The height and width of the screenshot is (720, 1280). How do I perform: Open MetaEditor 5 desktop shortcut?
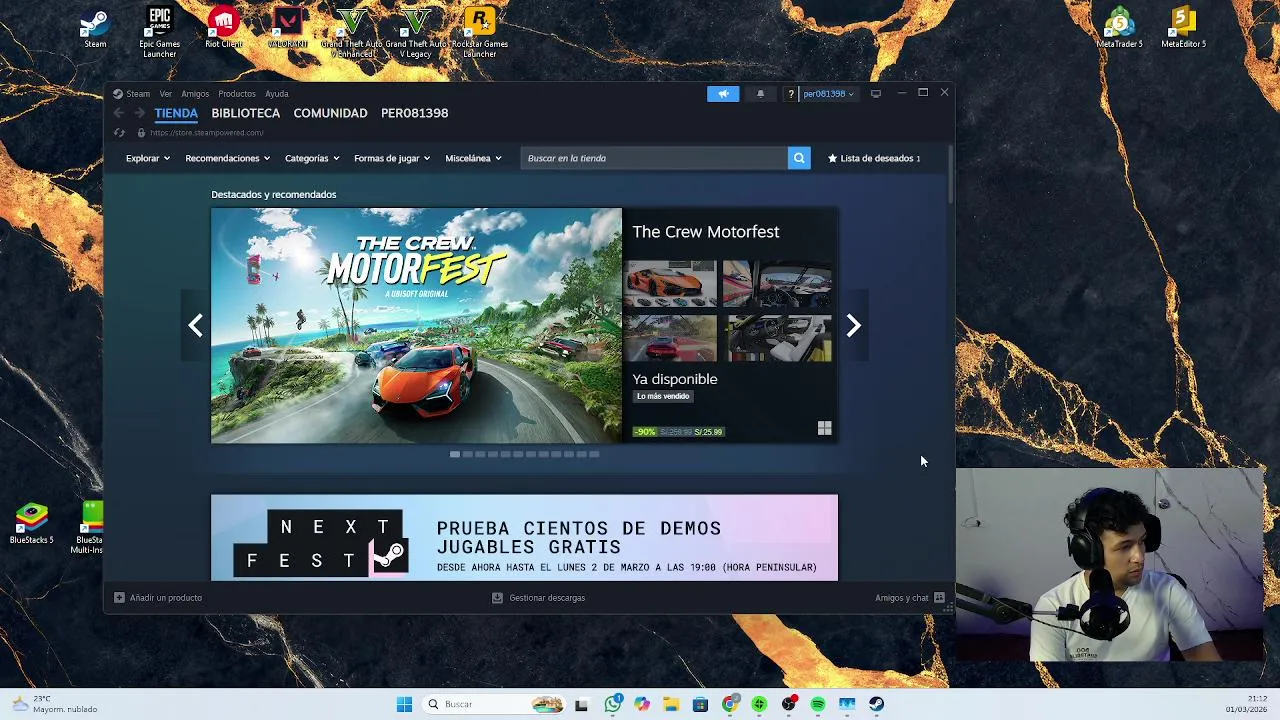click(x=1183, y=28)
